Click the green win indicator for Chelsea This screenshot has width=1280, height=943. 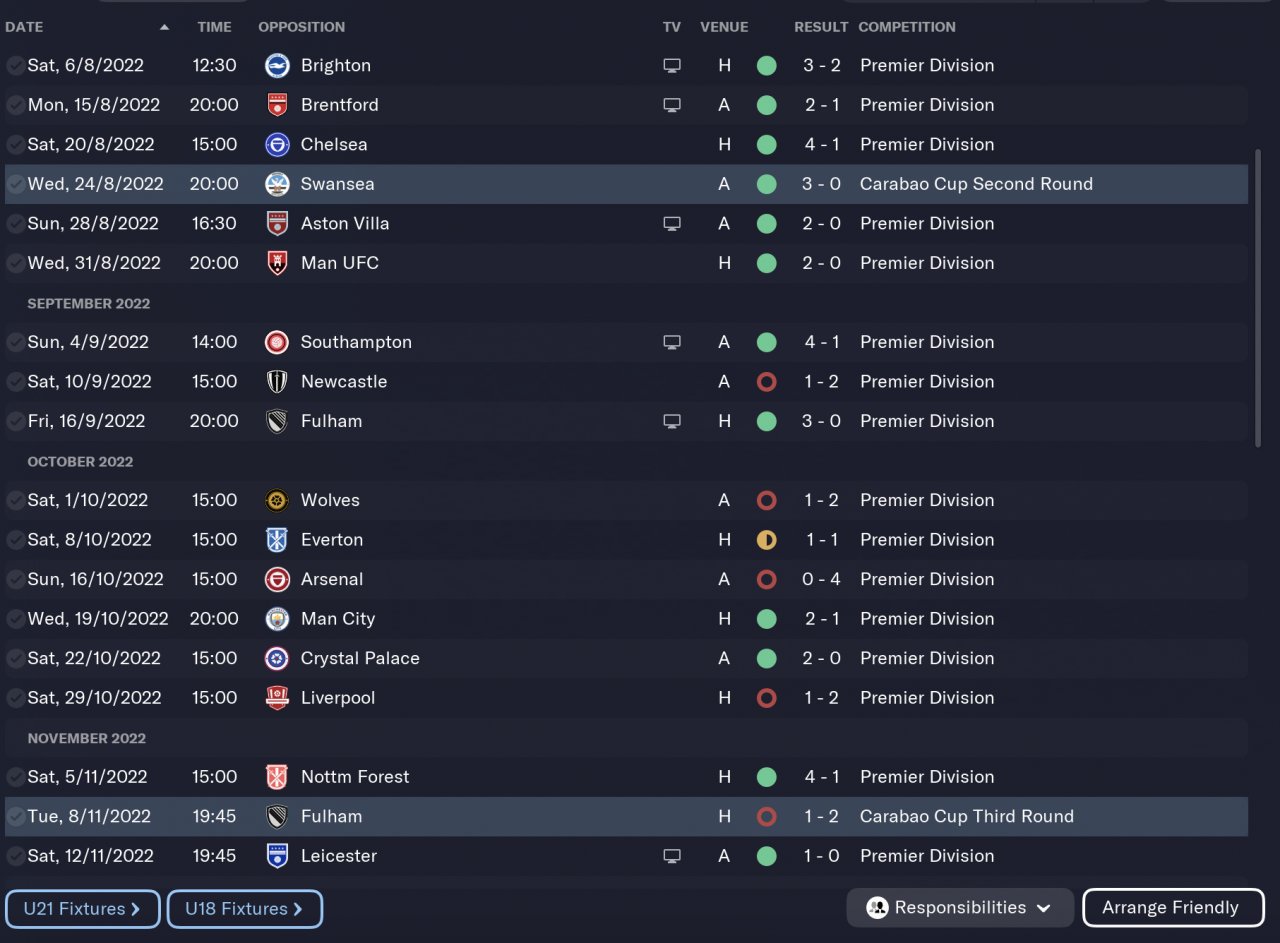click(766, 145)
